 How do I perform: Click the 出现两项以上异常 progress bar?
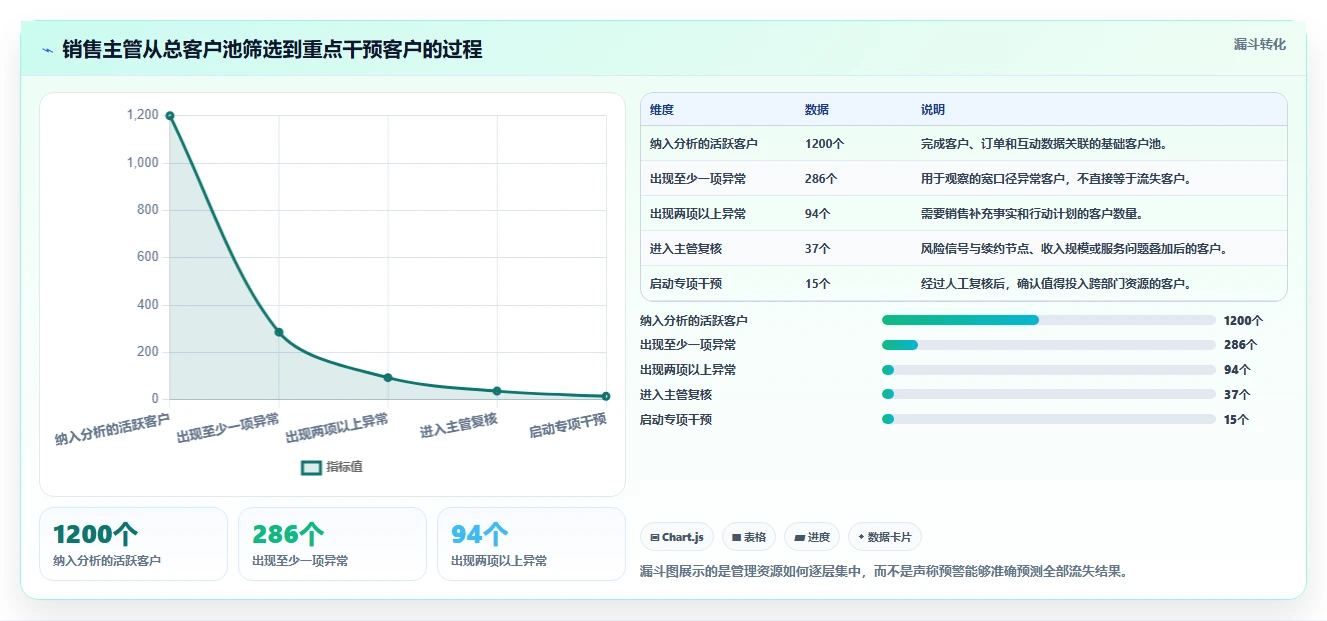coord(1049,370)
